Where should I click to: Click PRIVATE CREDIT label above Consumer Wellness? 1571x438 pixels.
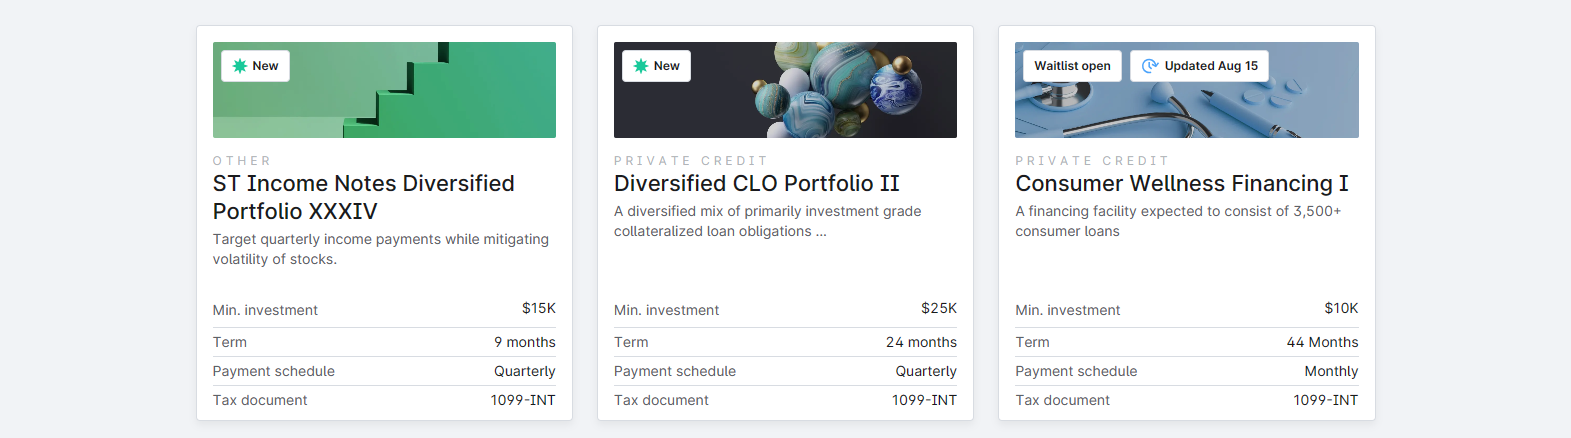tap(1092, 160)
